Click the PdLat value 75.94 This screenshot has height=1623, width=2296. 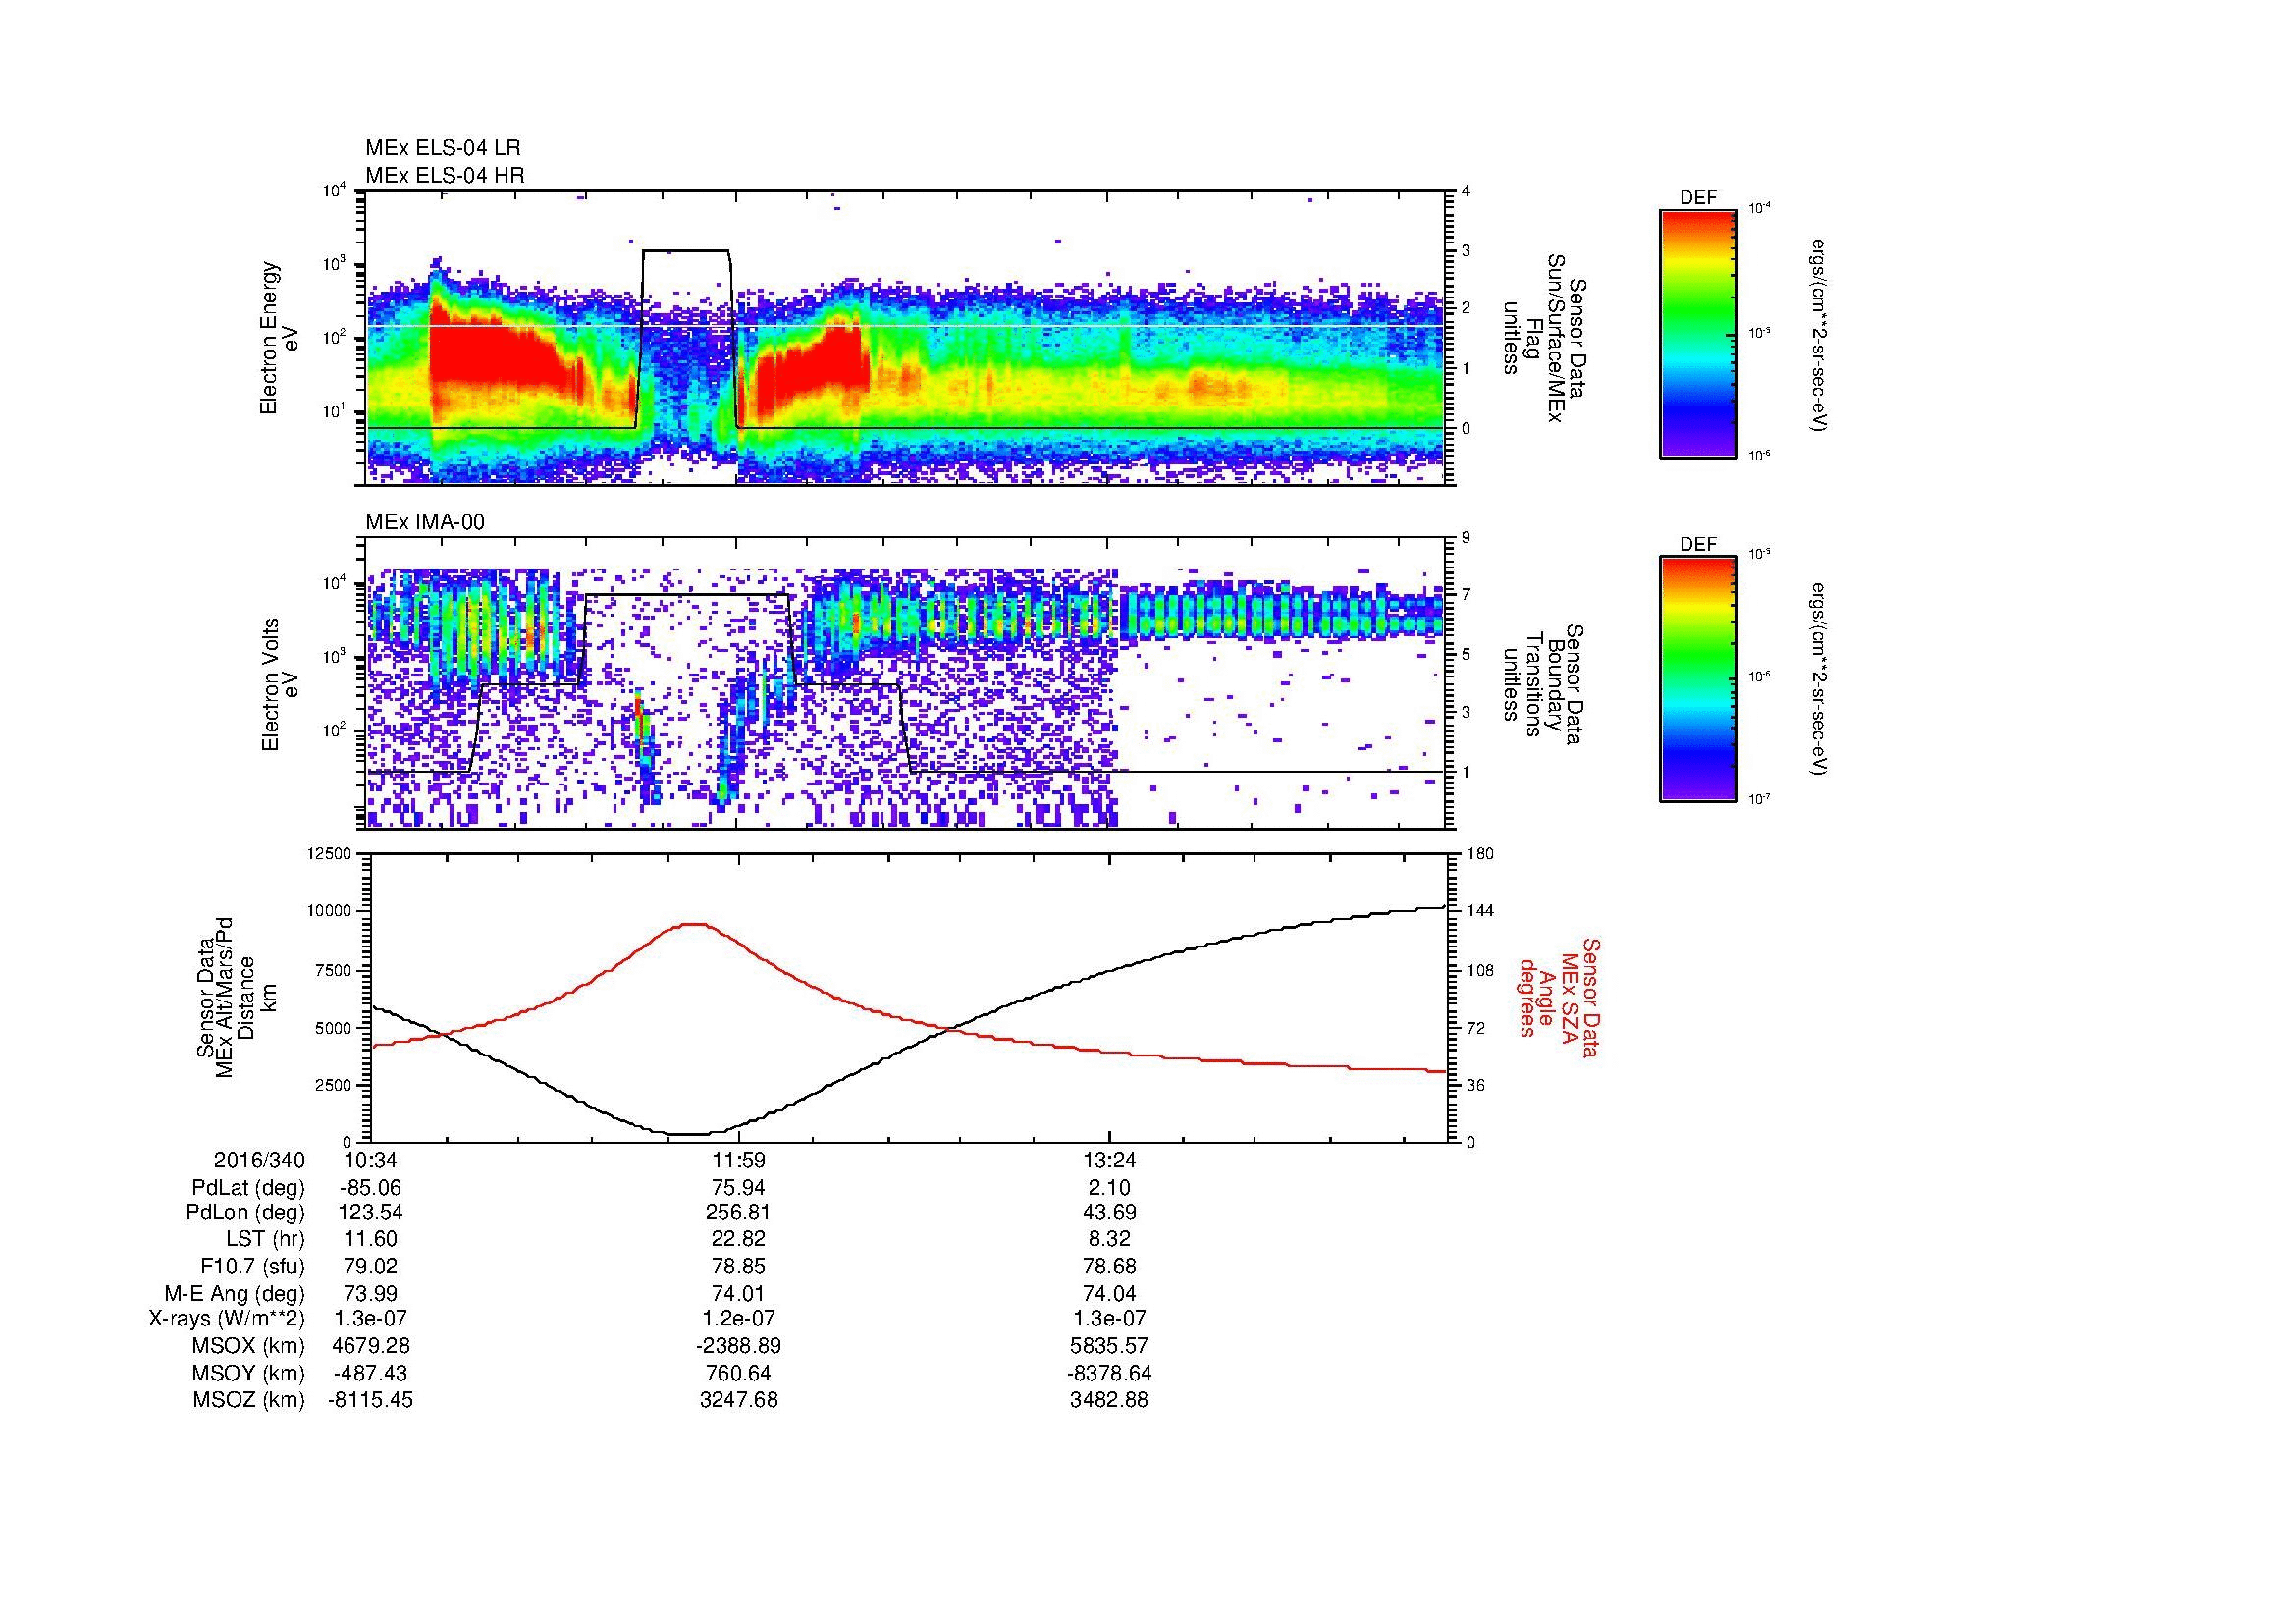click(738, 1188)
